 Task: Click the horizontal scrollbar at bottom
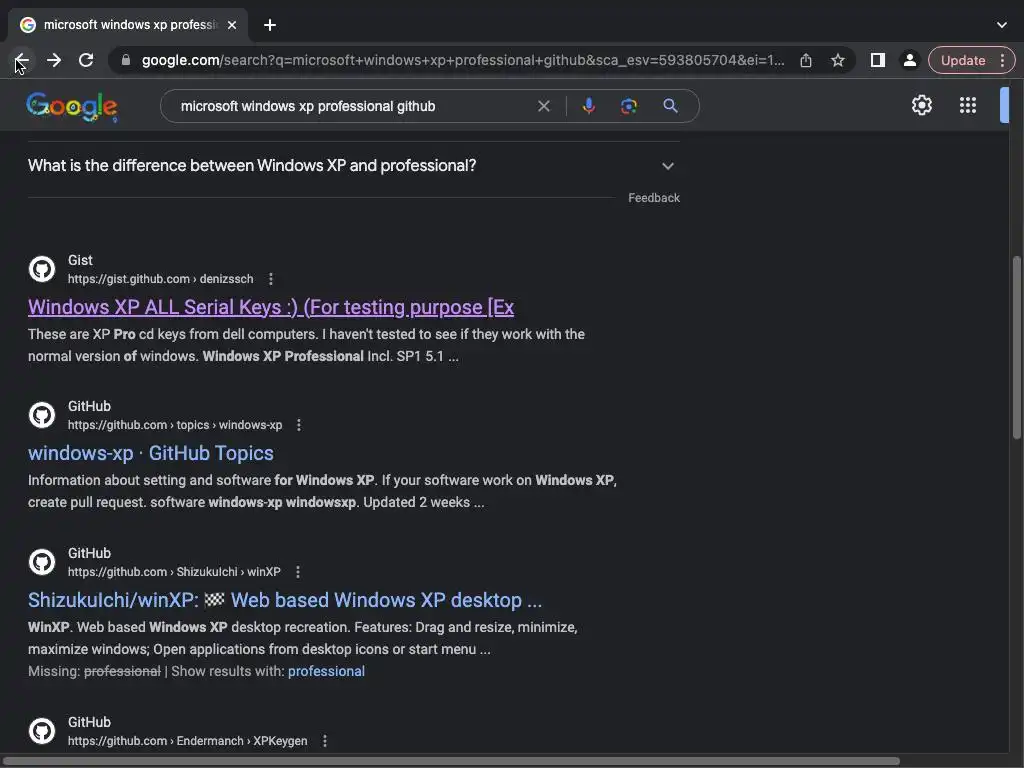451,761
